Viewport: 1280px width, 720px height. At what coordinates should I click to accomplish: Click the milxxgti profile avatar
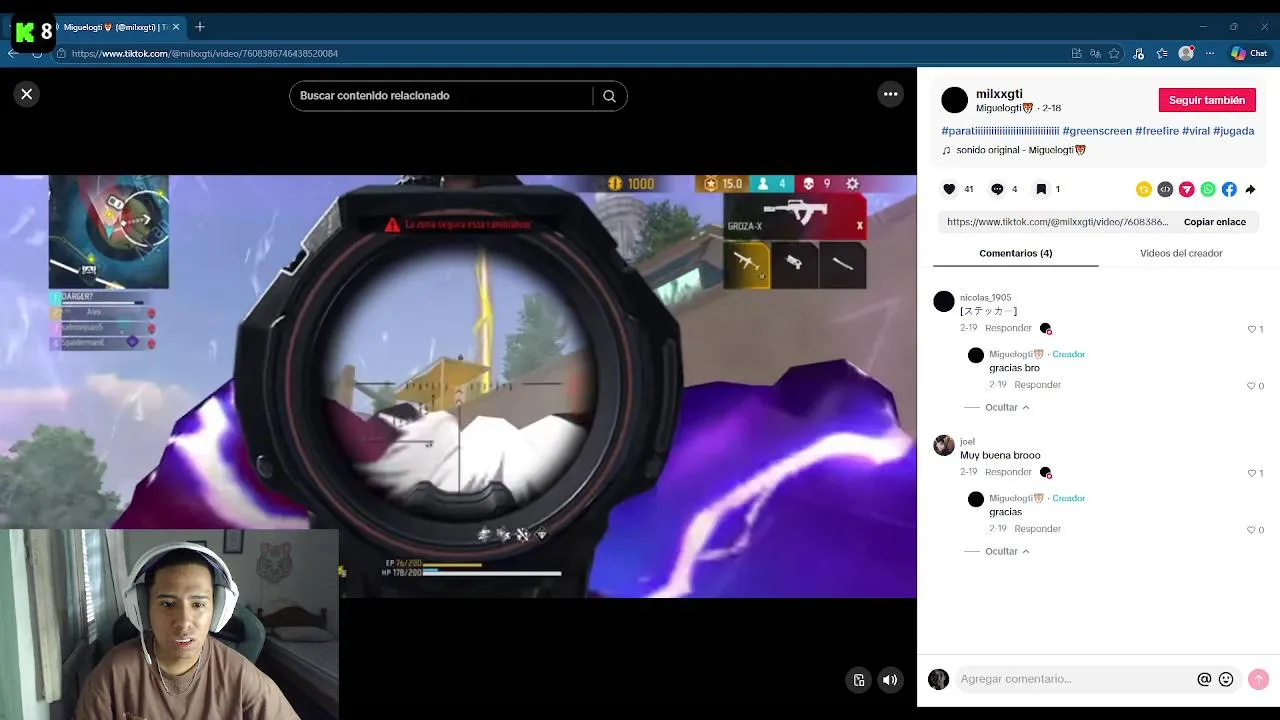(x=955, y=100)
